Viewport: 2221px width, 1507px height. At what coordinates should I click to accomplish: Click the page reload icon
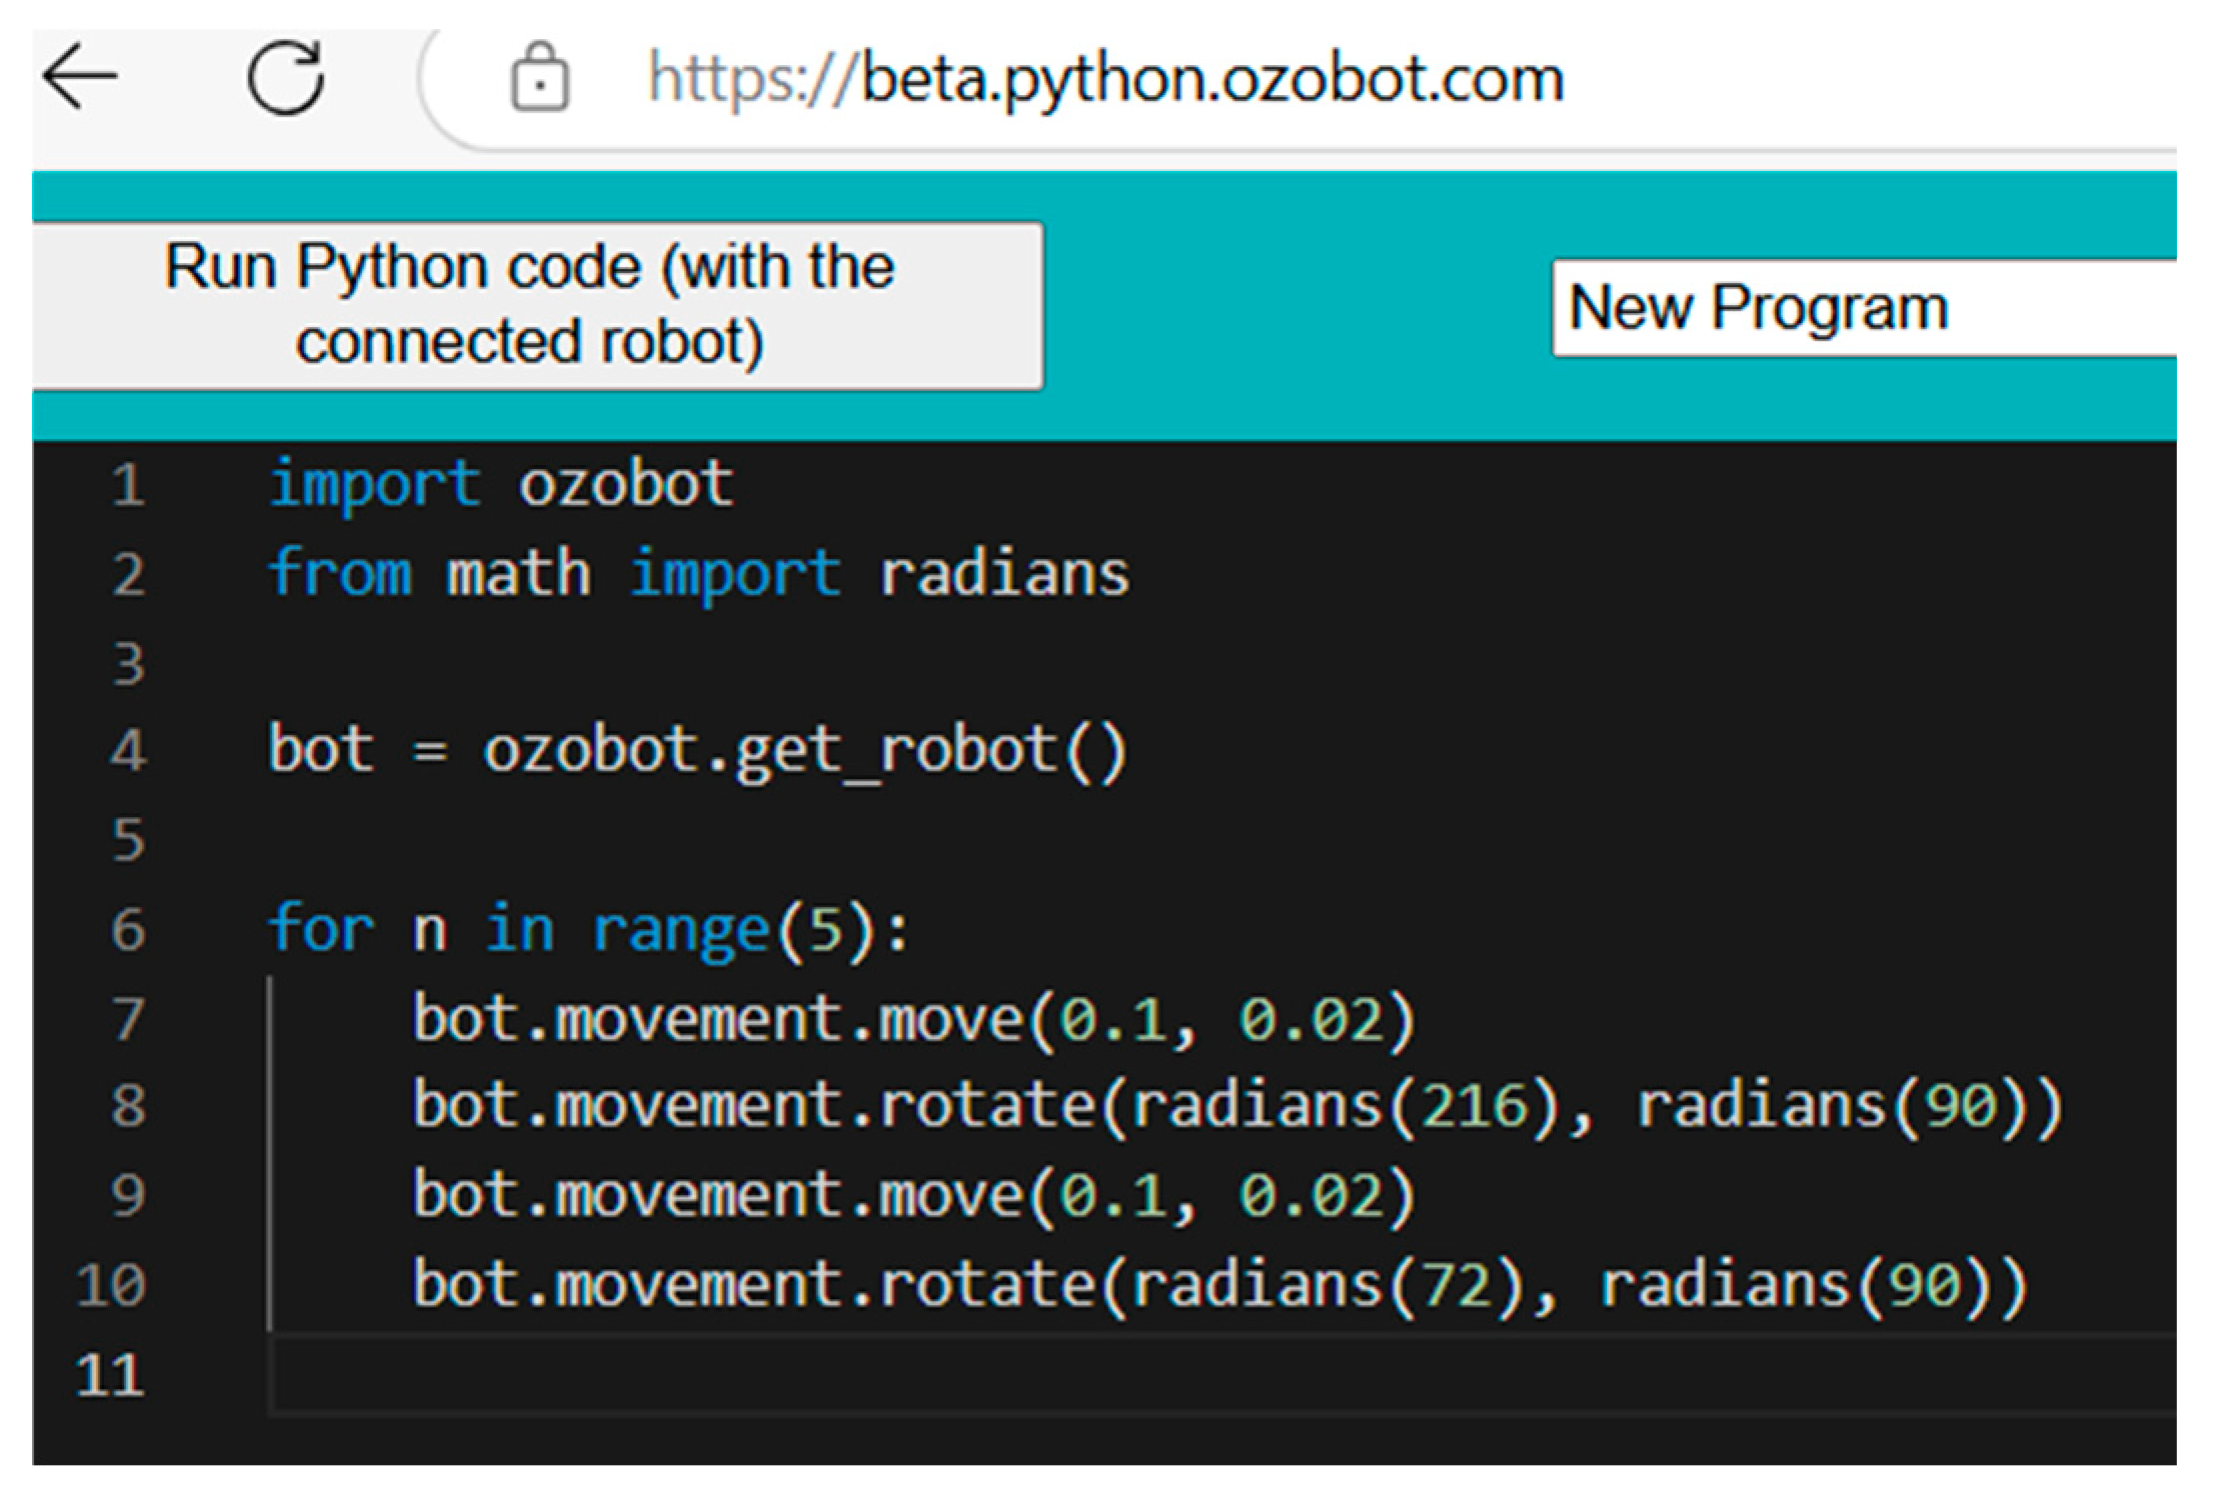click(286, 78)
